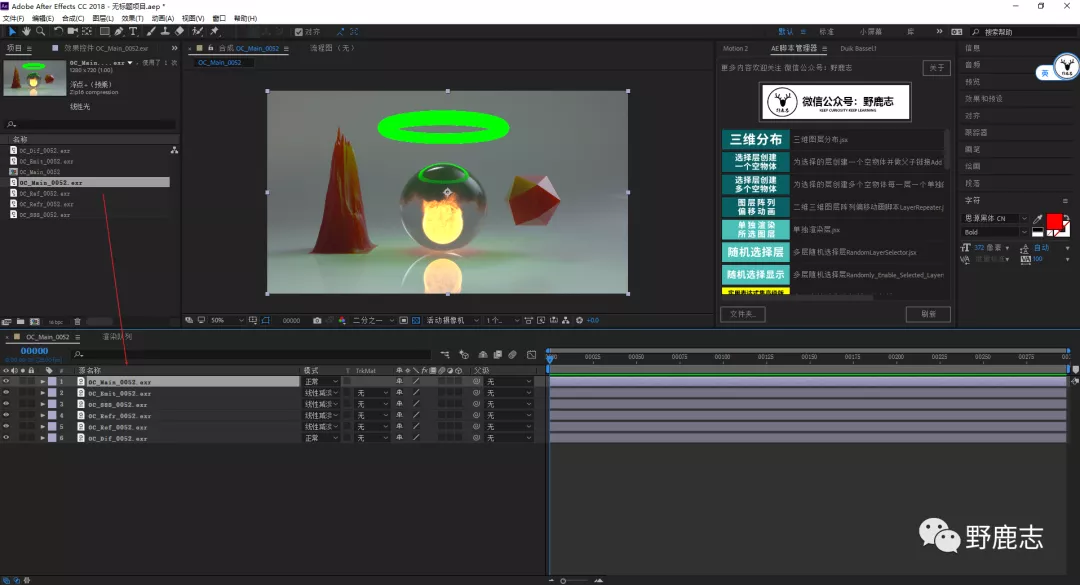1080x585 pixels.
Task: Pick the Pen tool
Action: [x=118, y=32]
